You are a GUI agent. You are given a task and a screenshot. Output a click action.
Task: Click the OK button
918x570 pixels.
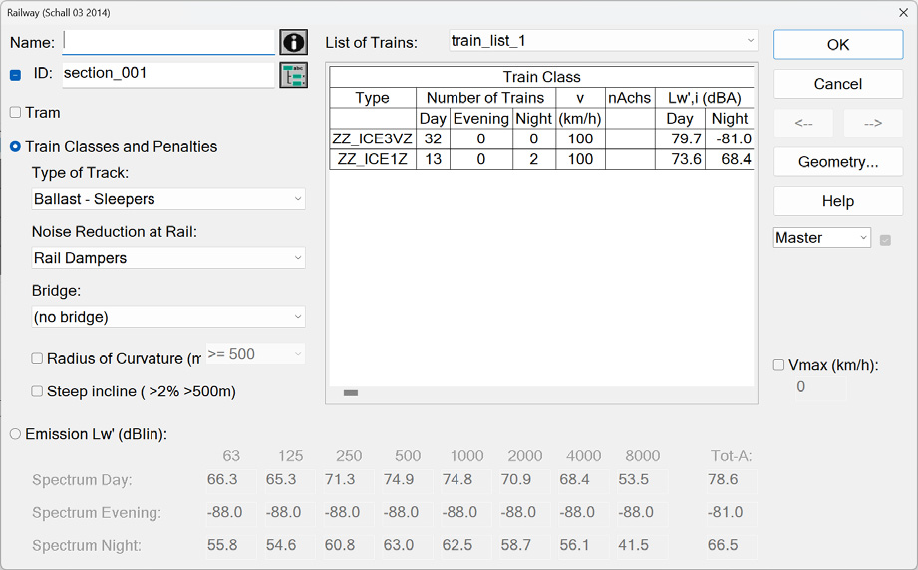838,44
